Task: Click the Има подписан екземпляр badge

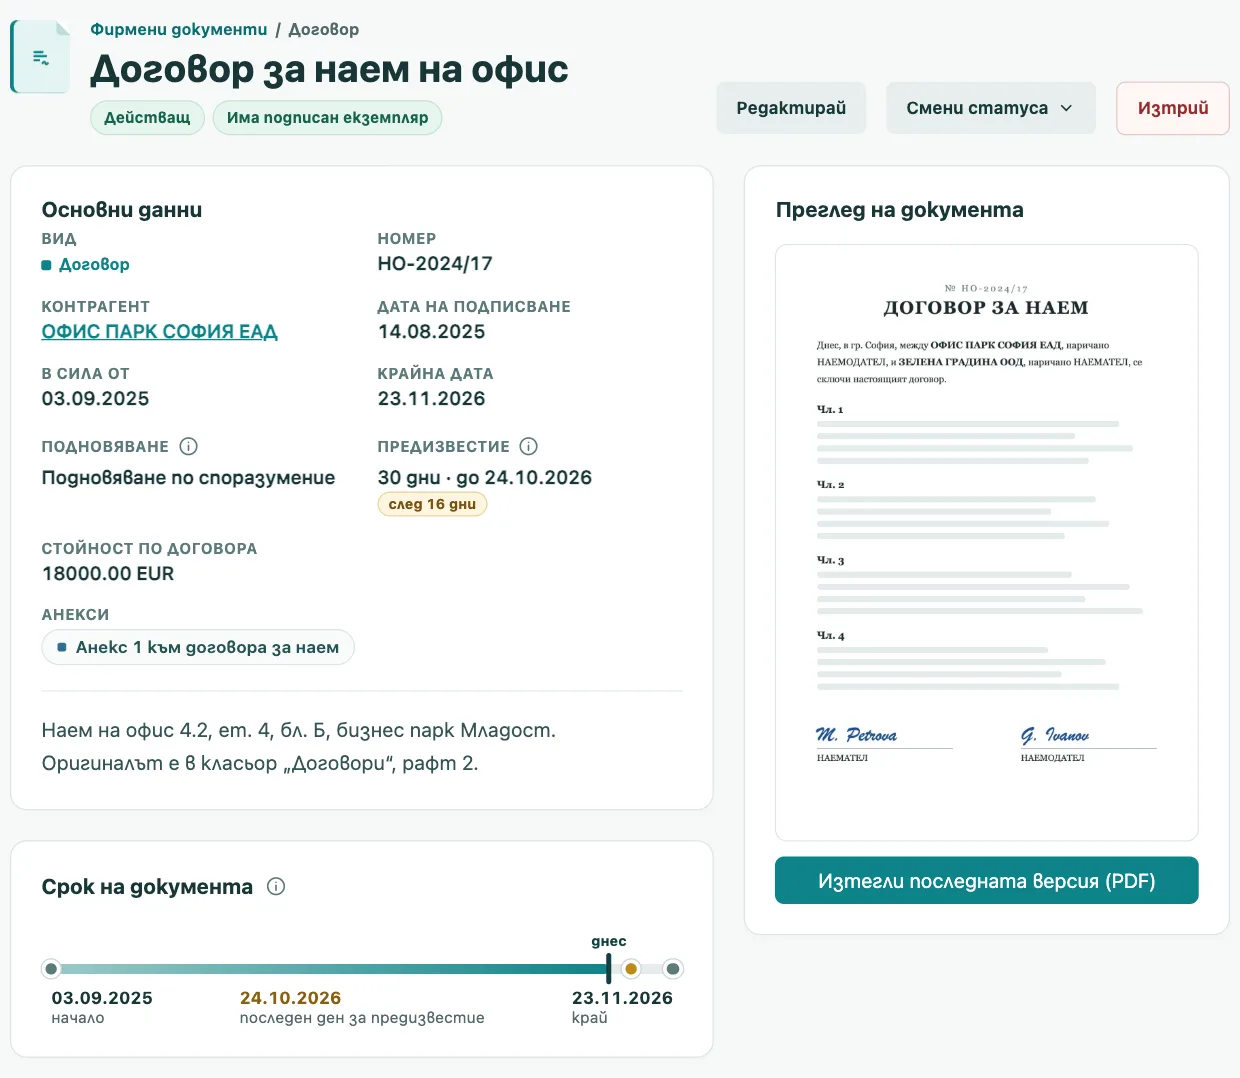Action: point(327,117)
